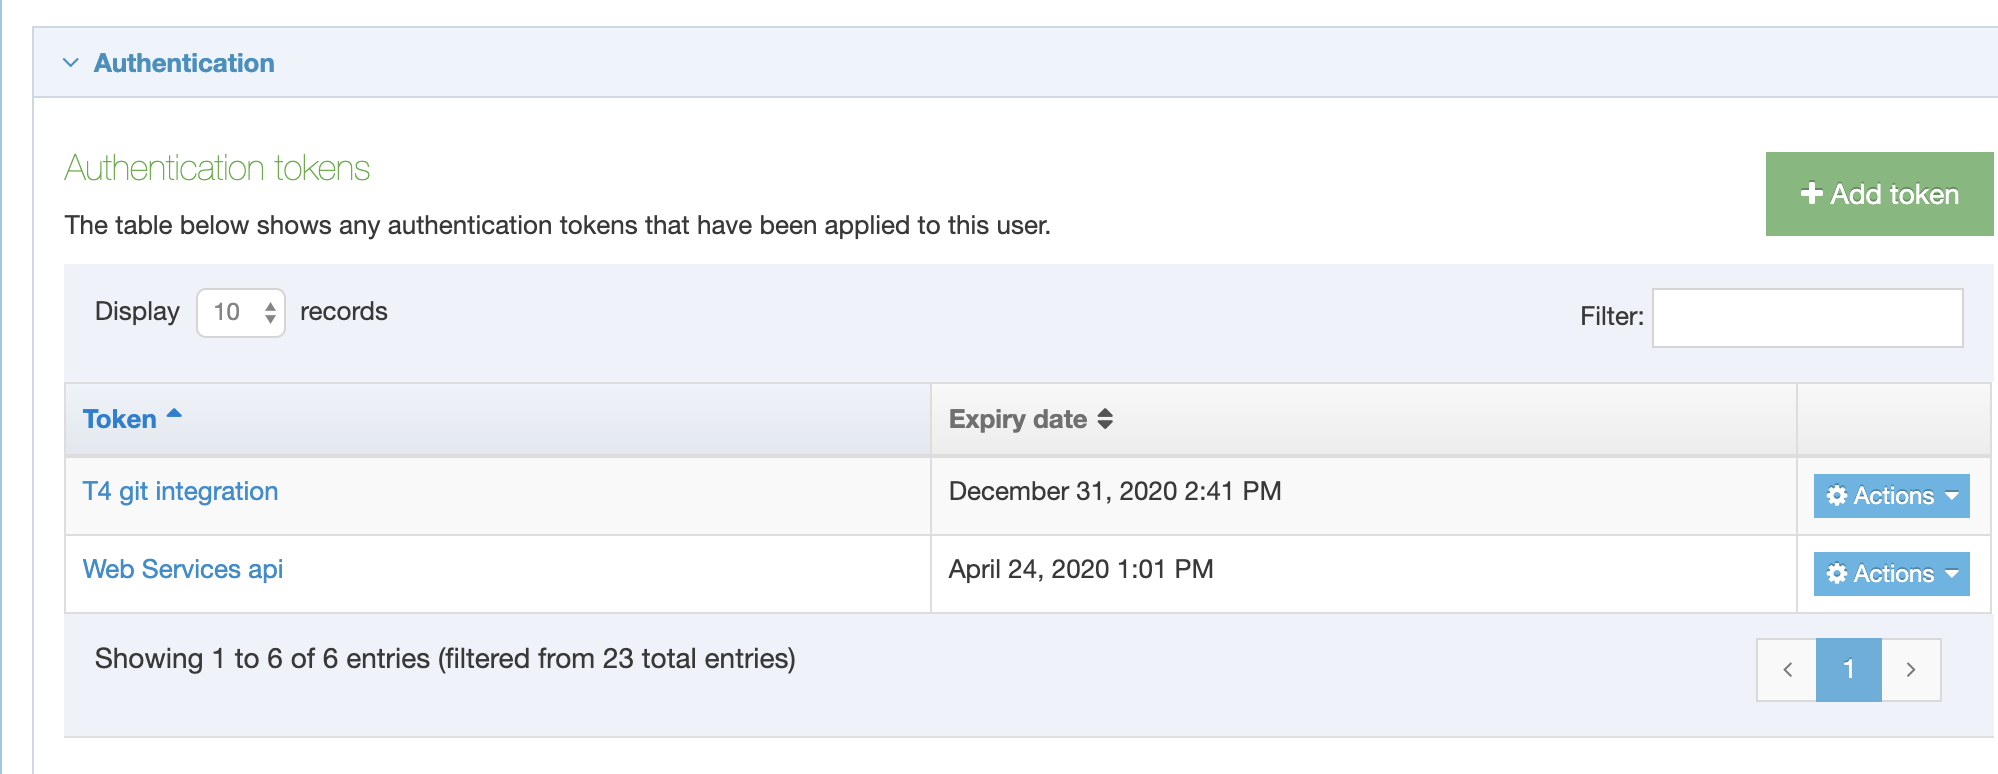The width and height of the screenshot is (1998, 774).
Task: Click the Authentication section heading
Action: [x=184, y=63]
